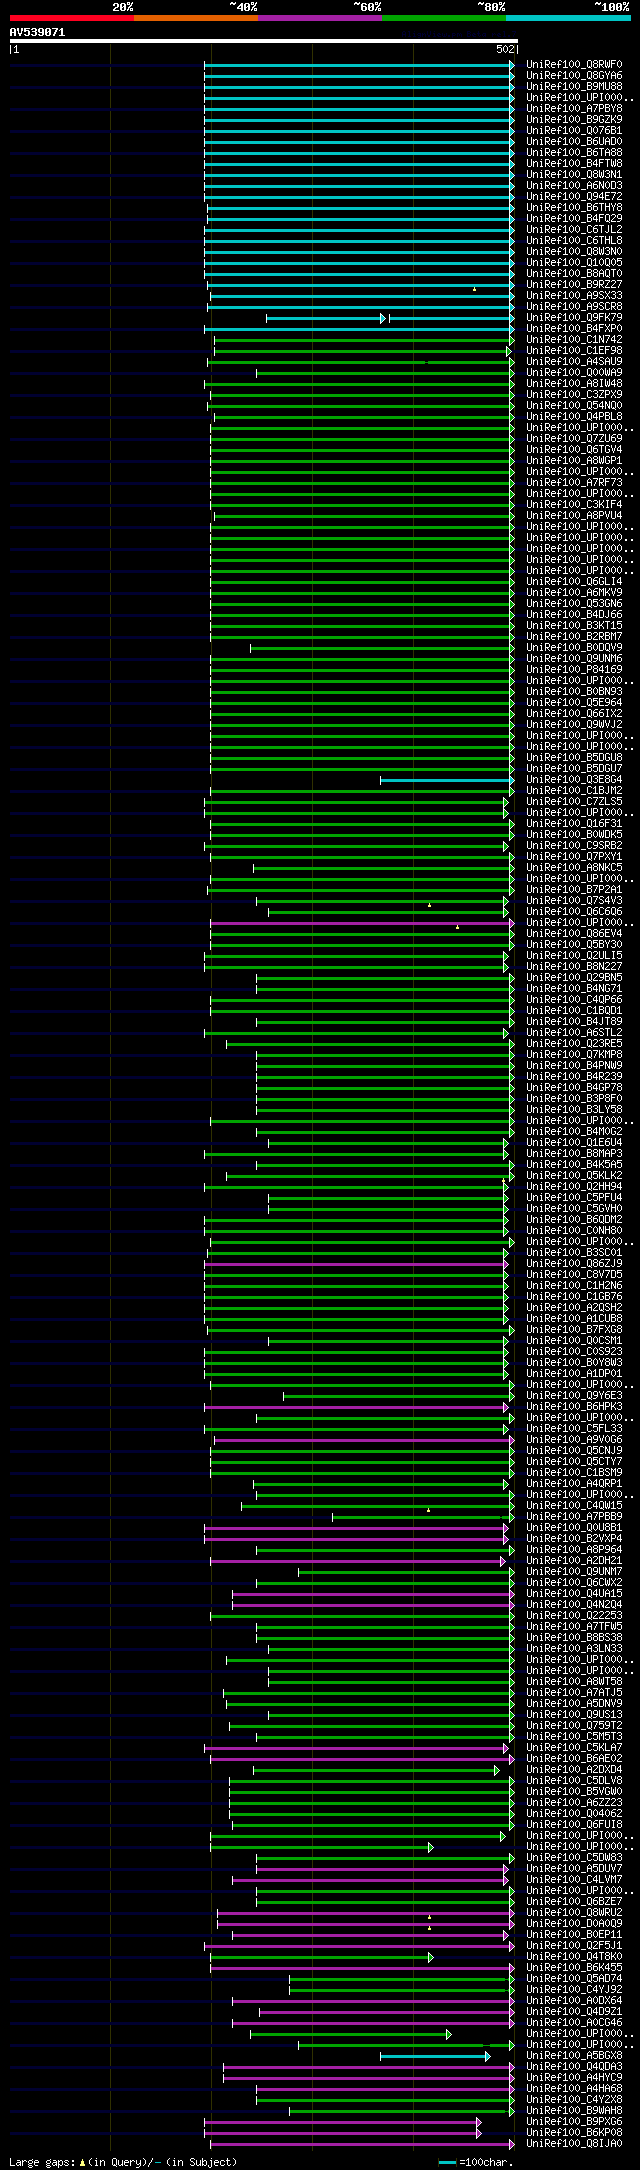Select the query label AV539071

(x=37, y=32)
